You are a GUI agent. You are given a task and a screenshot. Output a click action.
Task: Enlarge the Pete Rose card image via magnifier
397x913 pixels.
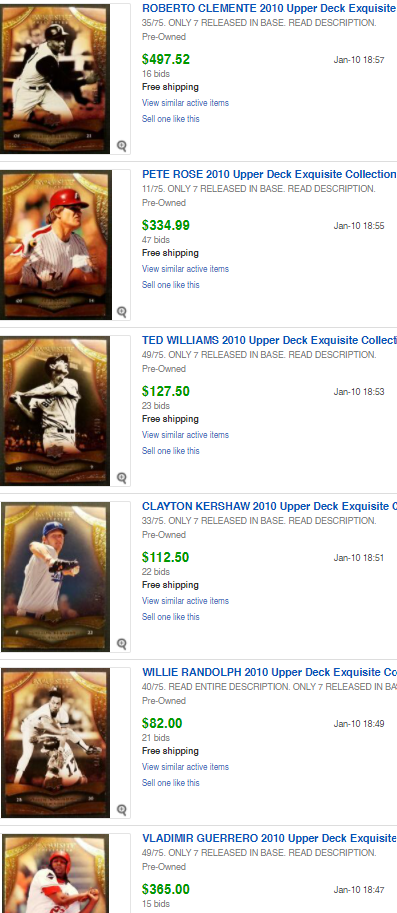[122, 312]
